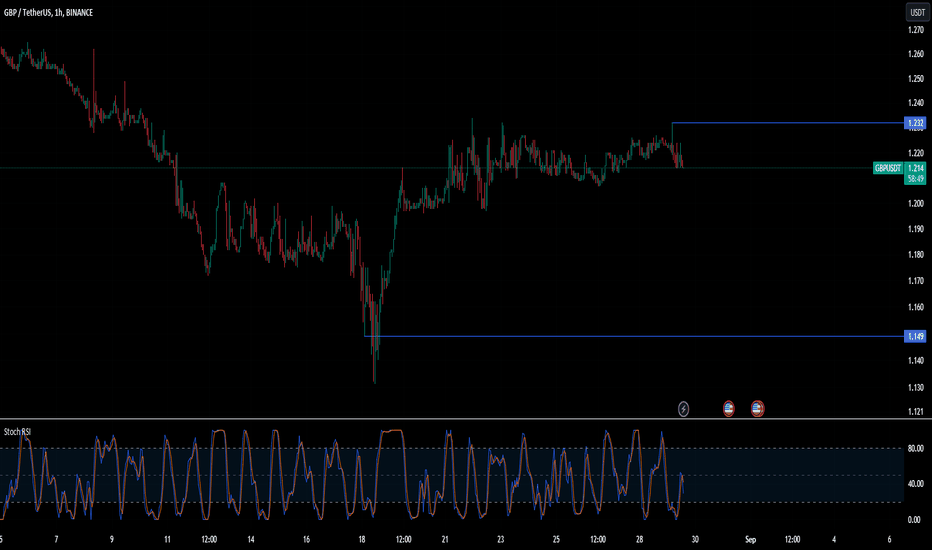
Task: Click the date label 6 on time axis
Action: pyautogui.click(x=889, y=539)
